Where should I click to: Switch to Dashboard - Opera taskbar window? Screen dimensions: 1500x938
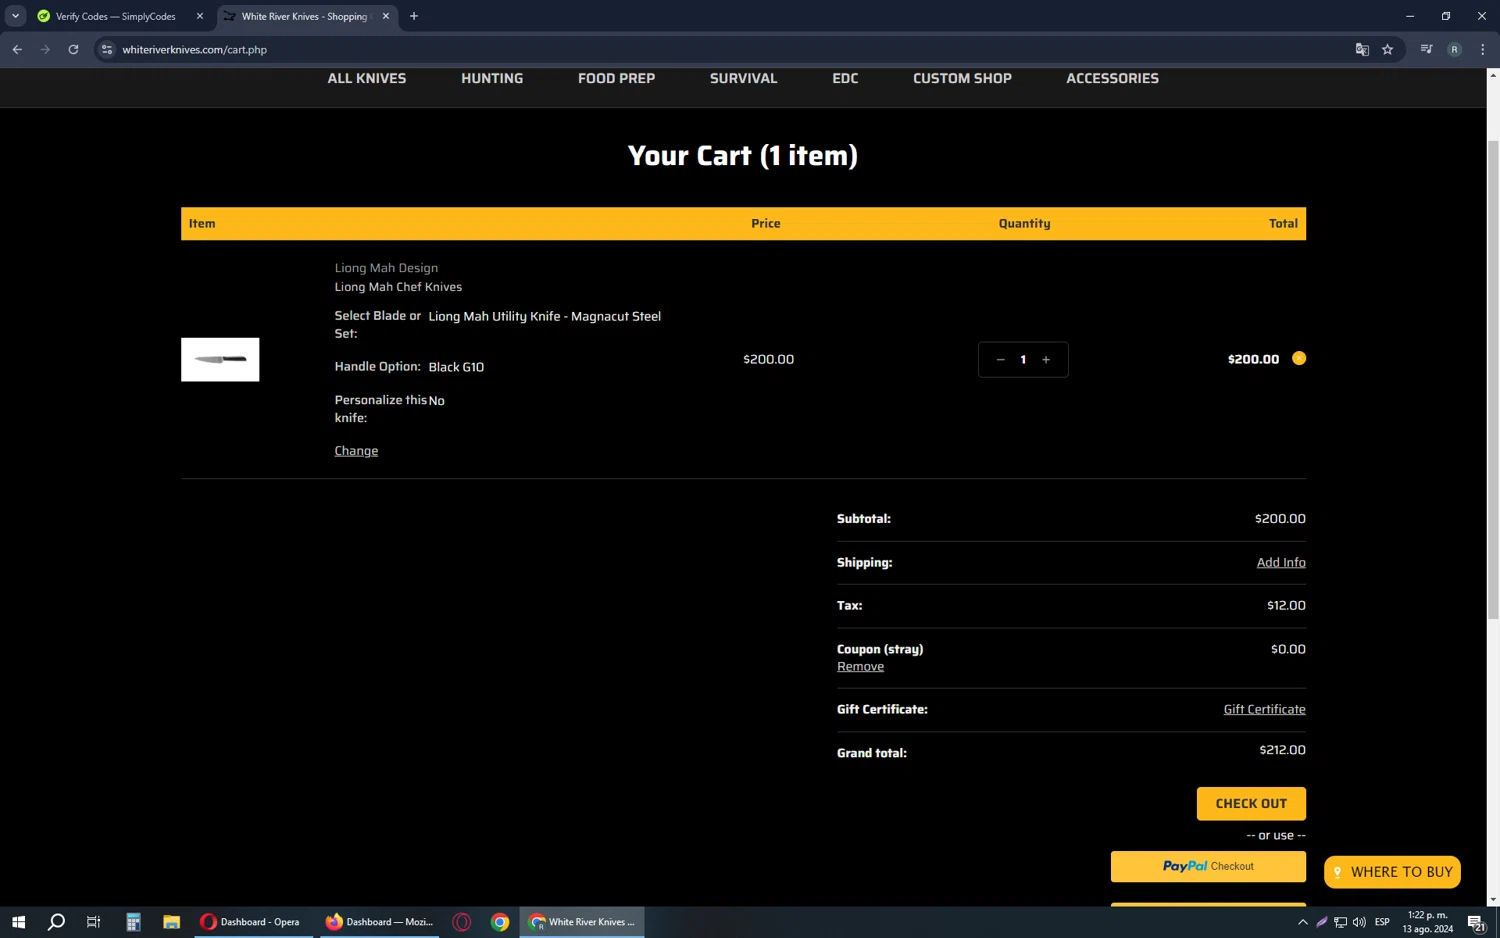tap(254, 922)
